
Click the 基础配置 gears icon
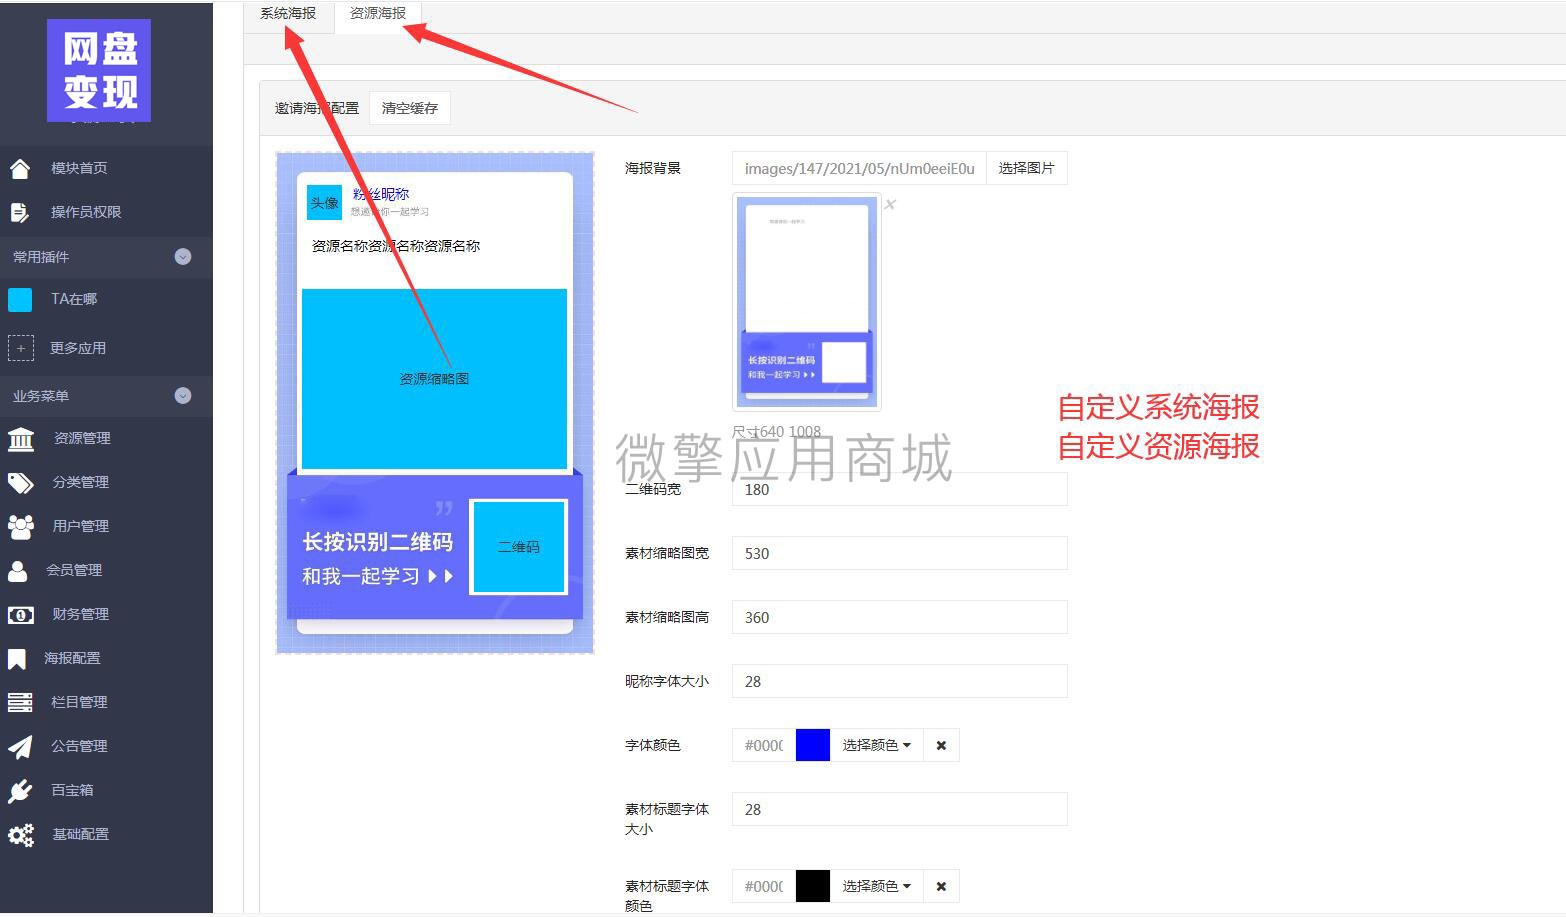point(20,834)
